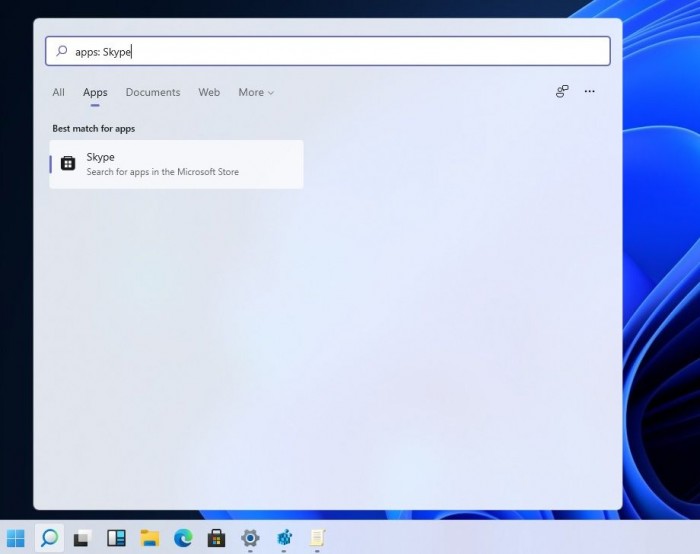Click the blue cubes app in the taskbar
Viewport: 700px width, 554px height.
(284, 538)
